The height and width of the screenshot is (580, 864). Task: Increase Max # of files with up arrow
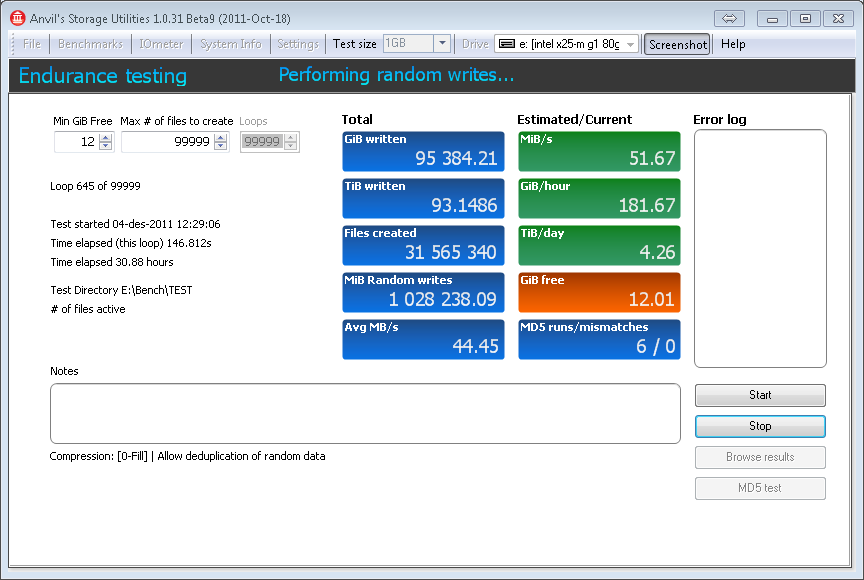pyautogui.click(x=220, y=138)
